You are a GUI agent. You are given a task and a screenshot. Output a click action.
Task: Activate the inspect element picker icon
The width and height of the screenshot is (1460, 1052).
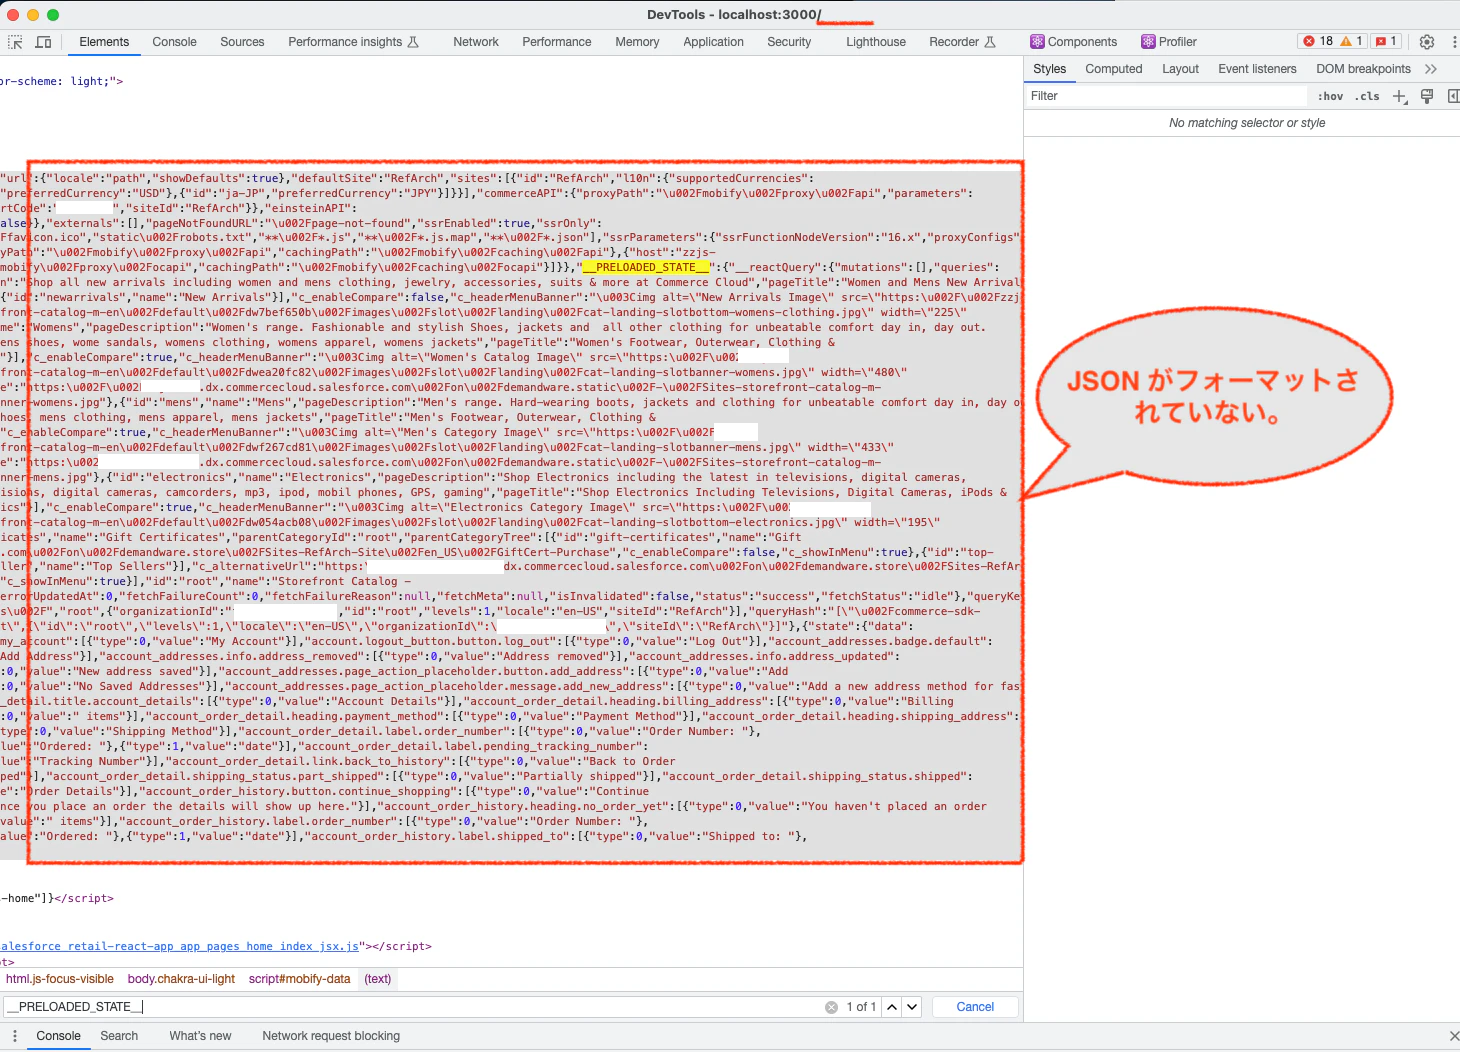[x=15, y=42]
